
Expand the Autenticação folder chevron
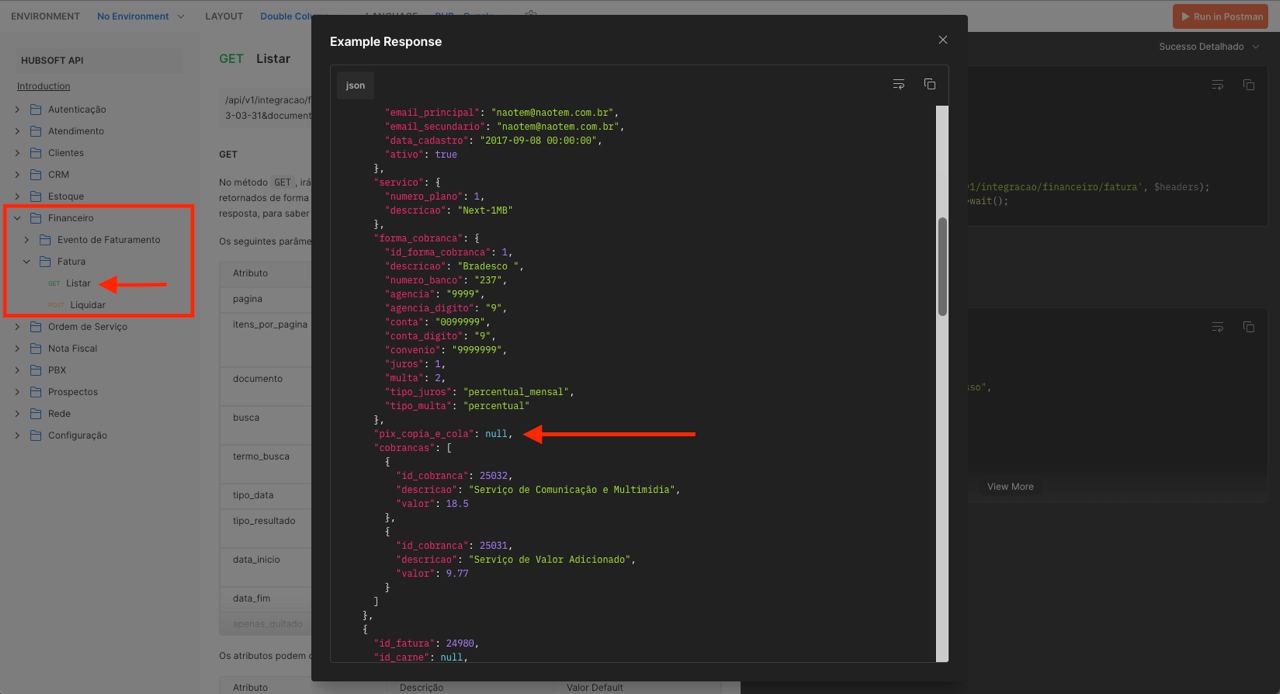coord(17,109)
